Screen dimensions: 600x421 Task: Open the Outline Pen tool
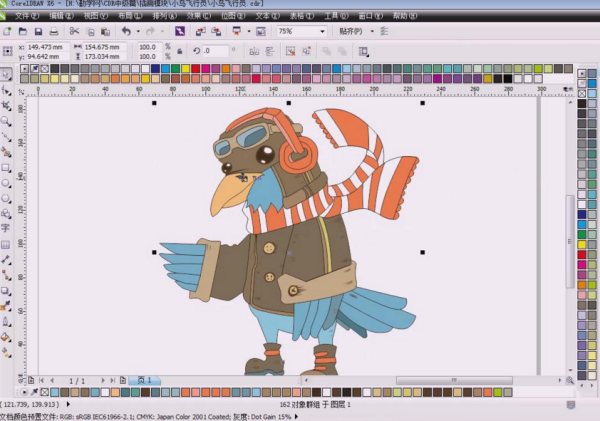tap(6, 321)
